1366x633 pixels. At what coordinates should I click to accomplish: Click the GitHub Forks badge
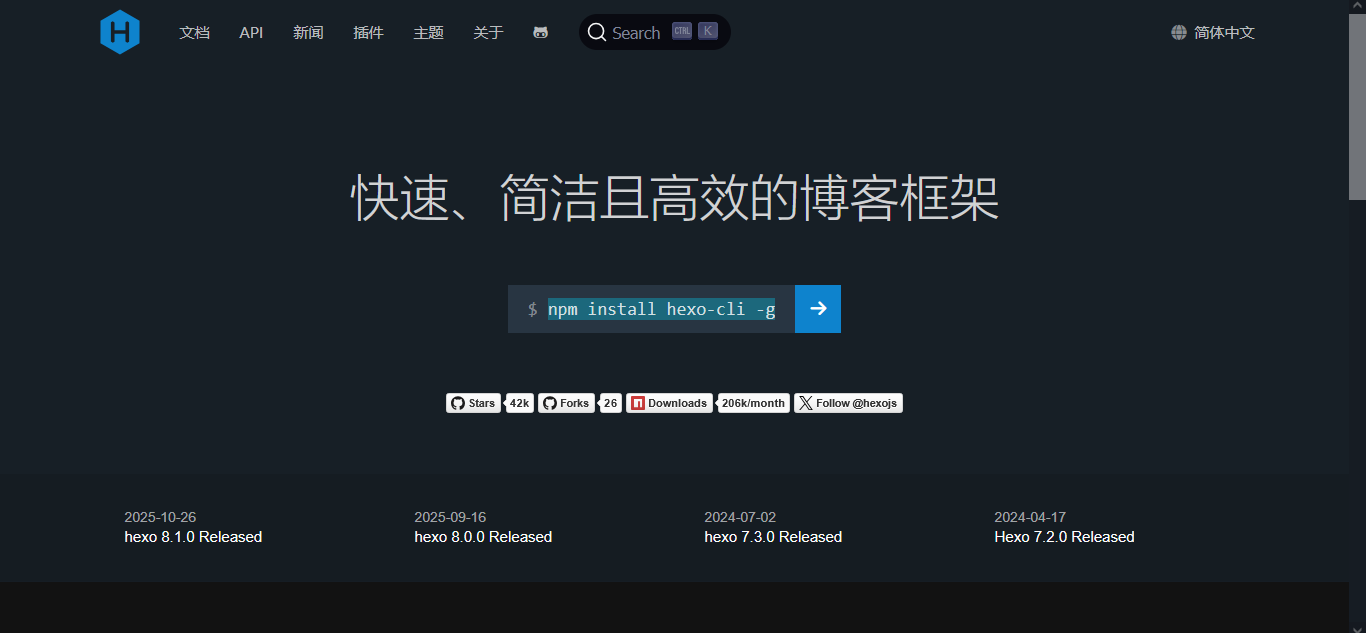pyautogui.click(x=566, y=403)
